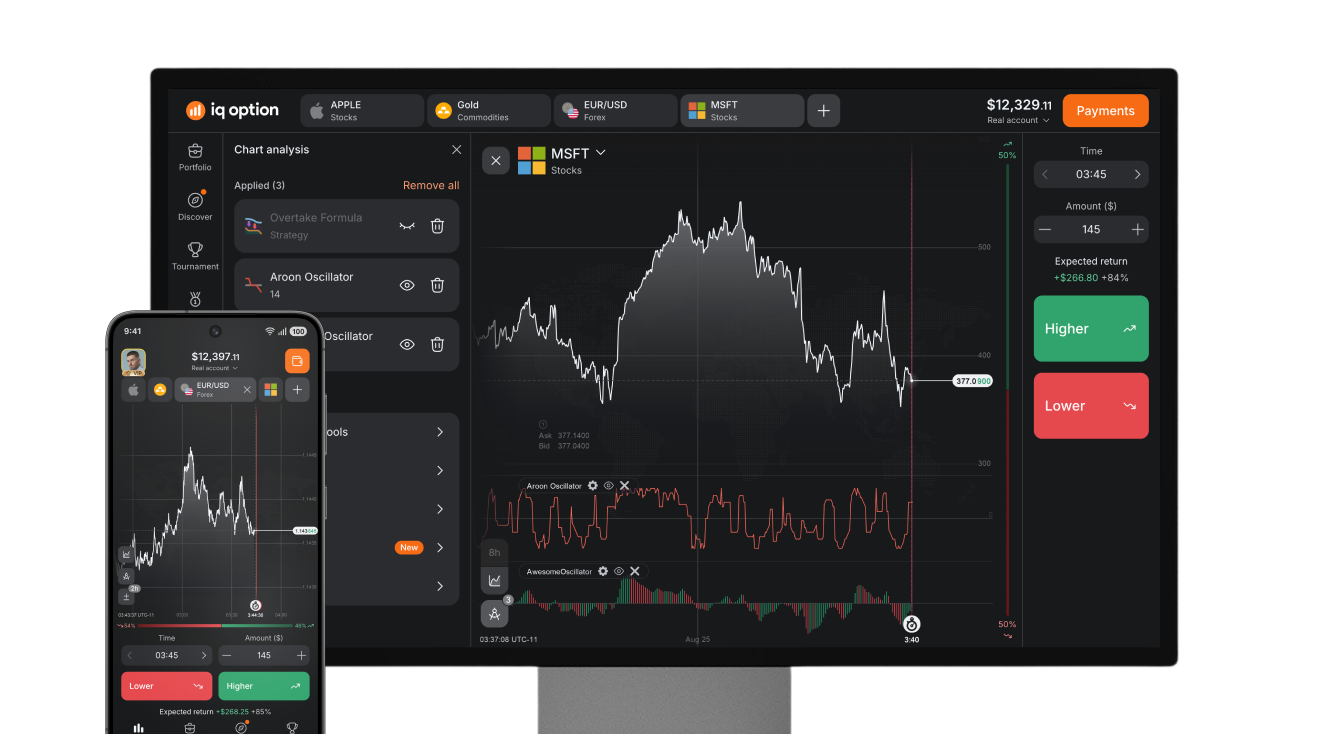Increase the trade amount on desktop
Screen dimensions: 1328x734
[1137, 229]
